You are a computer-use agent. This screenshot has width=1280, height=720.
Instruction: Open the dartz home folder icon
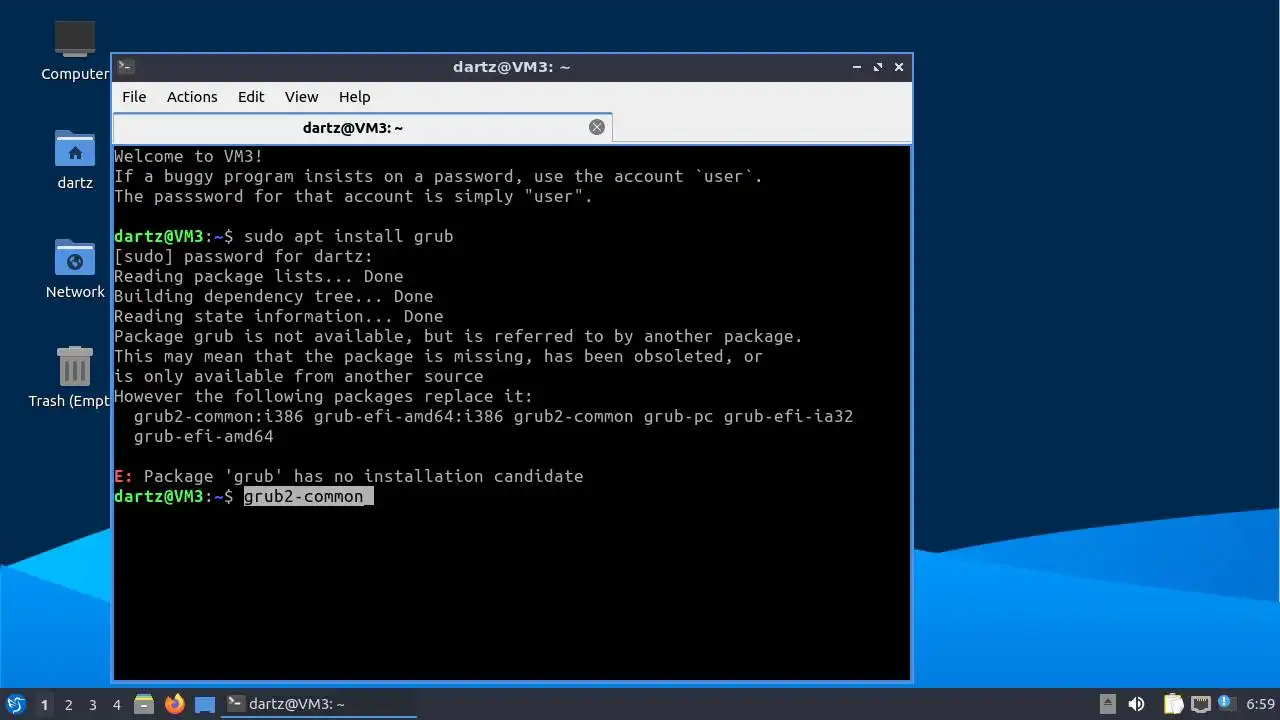tap(75, 159)
